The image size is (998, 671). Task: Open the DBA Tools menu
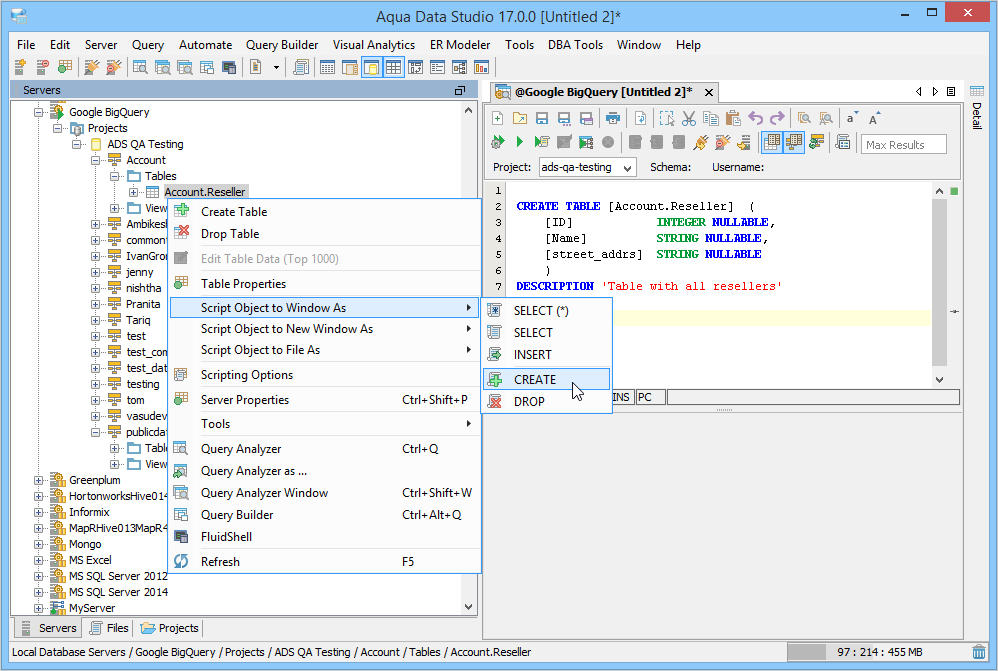(575, 45)
